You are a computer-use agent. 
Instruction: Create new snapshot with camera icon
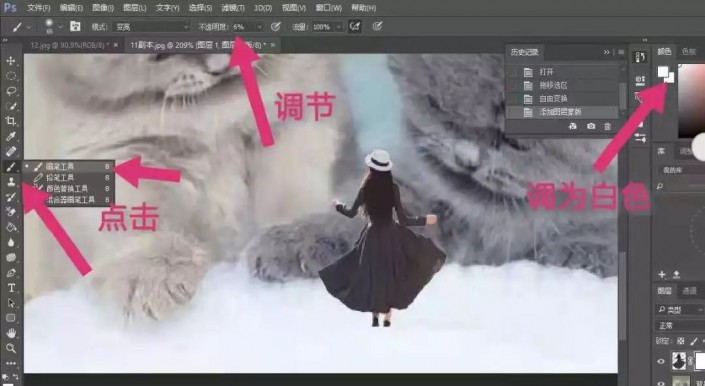click(591, 127)
